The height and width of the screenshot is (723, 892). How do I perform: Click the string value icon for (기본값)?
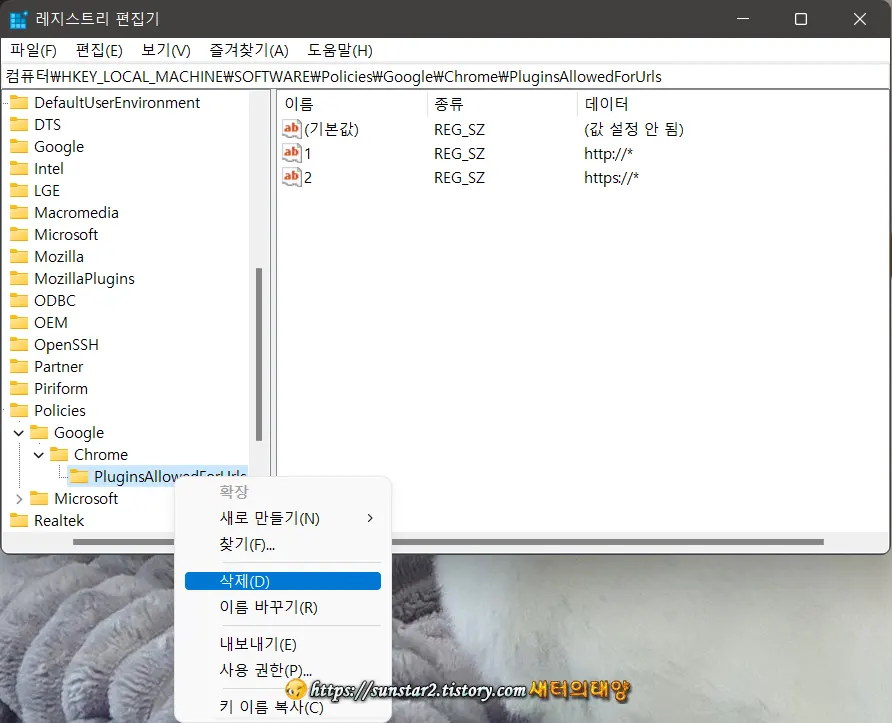(x=291, y=129)
